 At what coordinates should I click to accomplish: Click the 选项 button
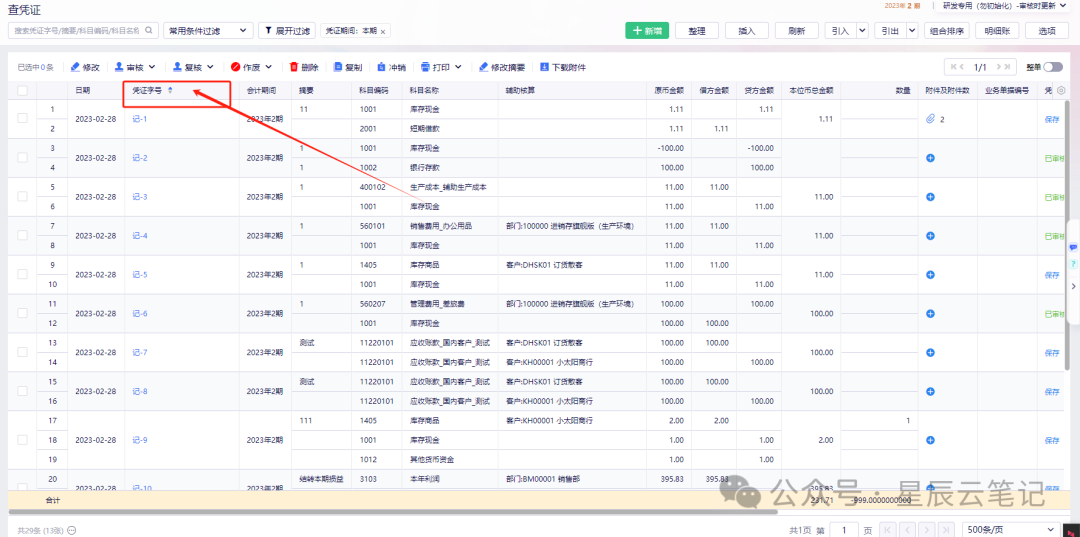point(1047,30)
